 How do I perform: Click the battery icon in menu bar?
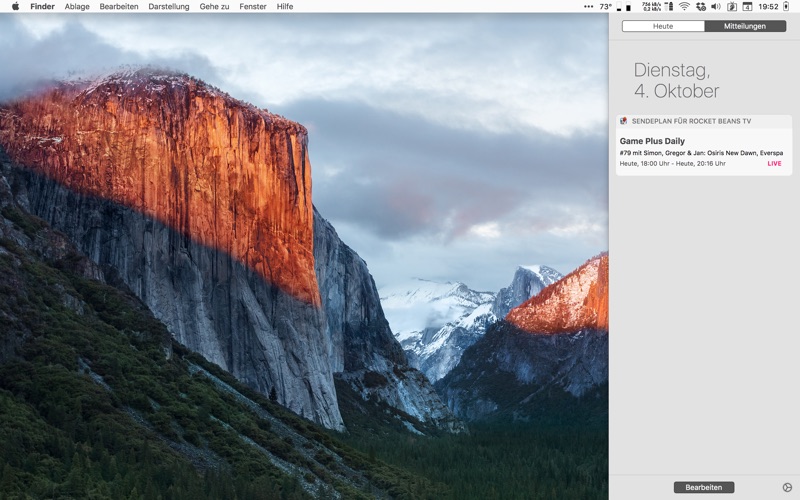[786, 6]
